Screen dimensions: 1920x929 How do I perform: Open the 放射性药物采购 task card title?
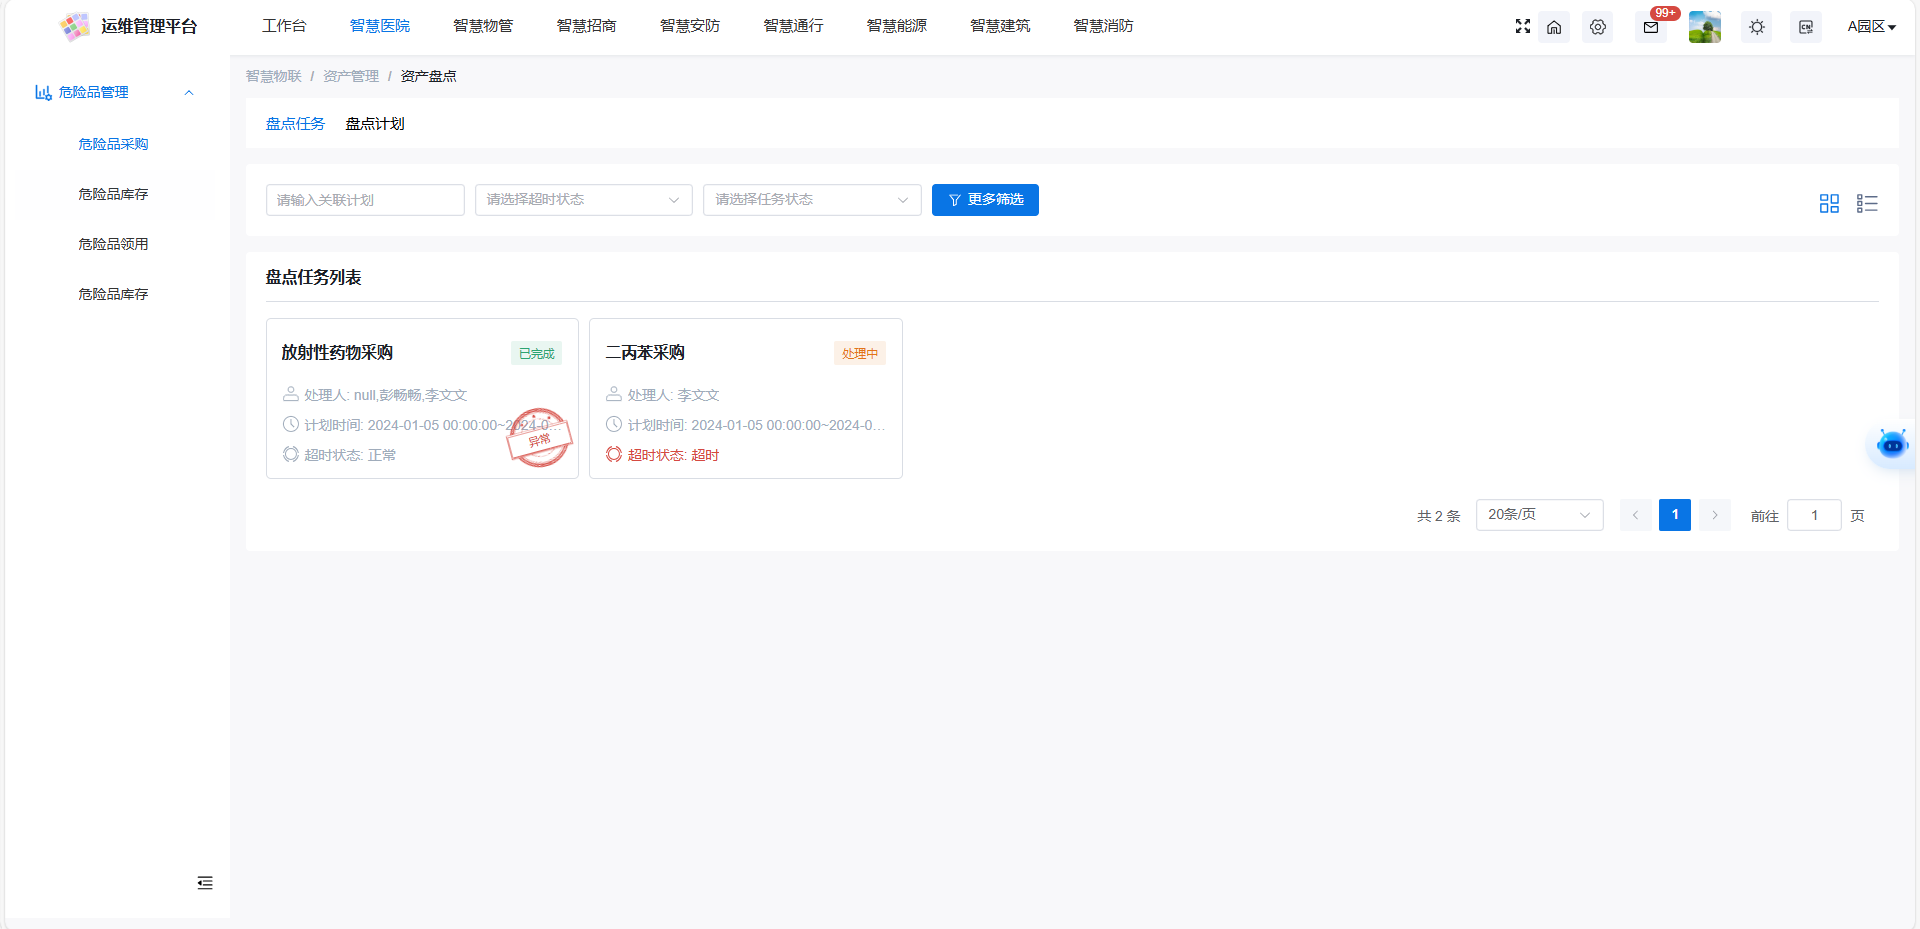point(337,353)
